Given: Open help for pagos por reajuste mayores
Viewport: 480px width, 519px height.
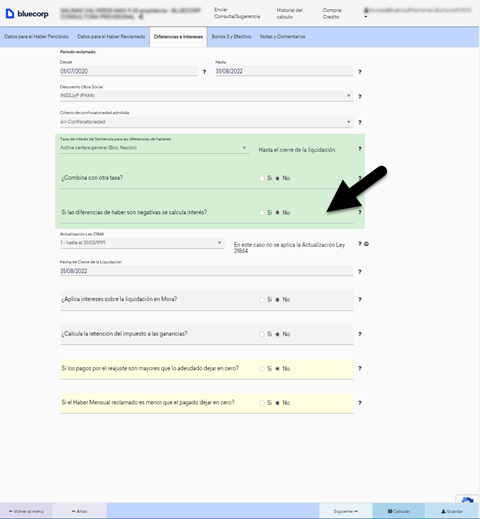Looking at the screenshot, I should [360, 368].
